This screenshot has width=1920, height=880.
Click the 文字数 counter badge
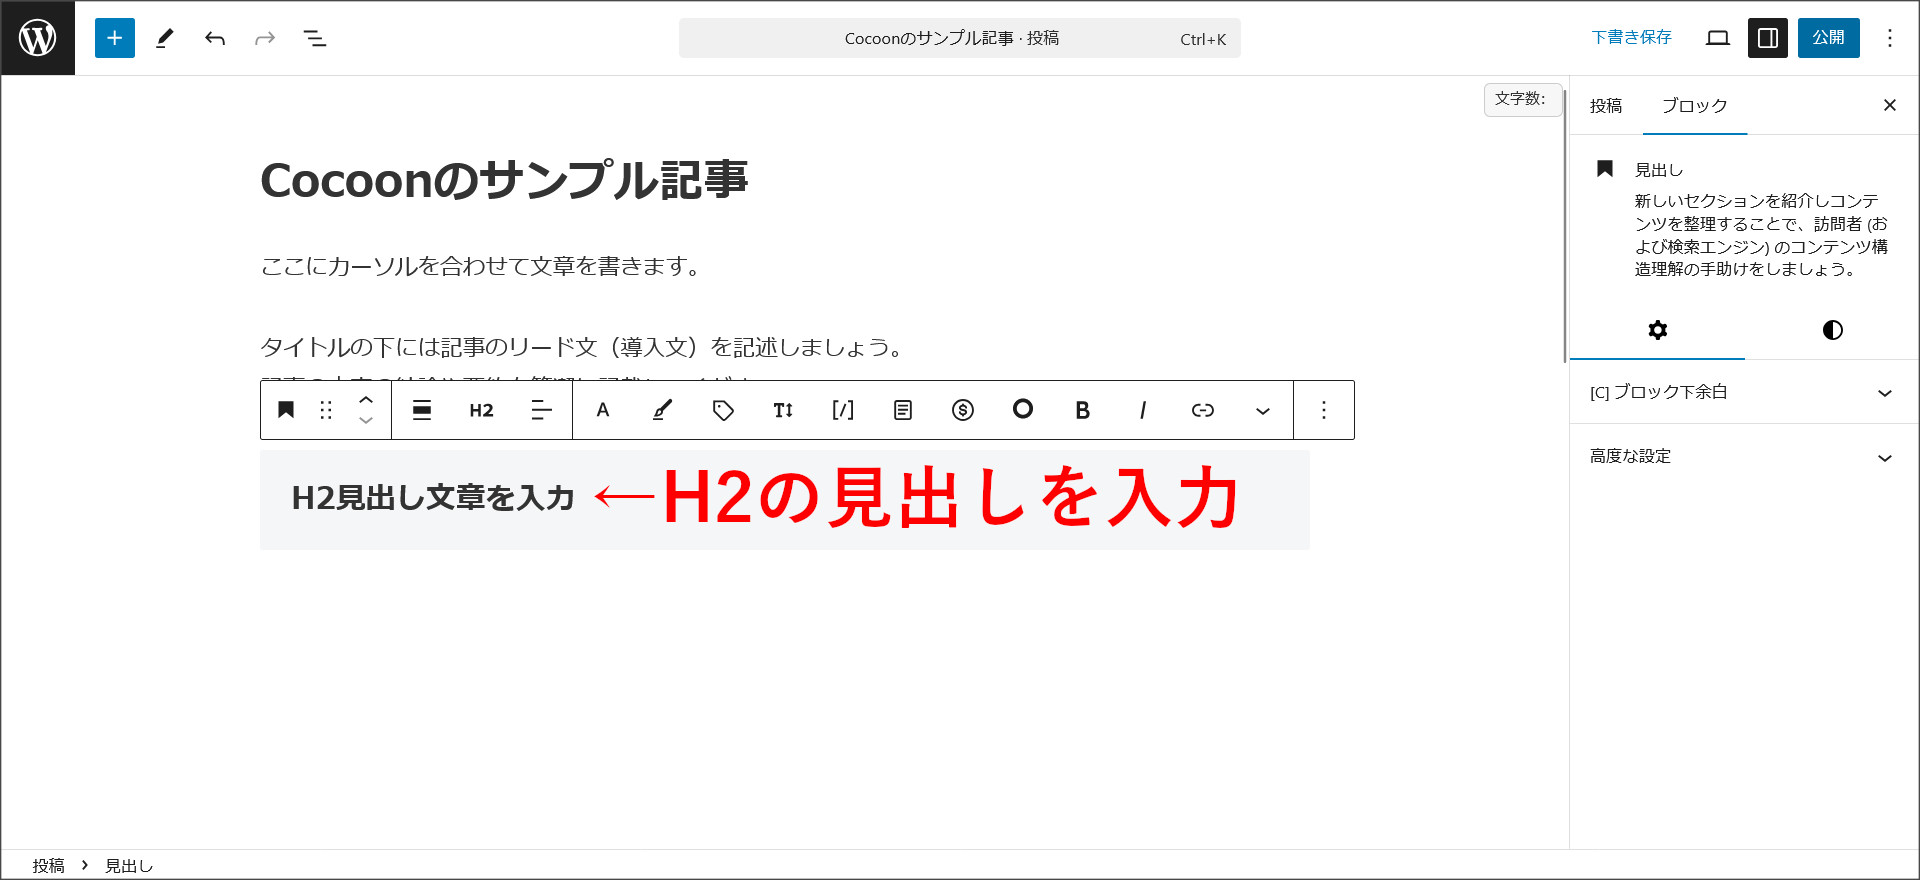click(x=1522, y=99)
